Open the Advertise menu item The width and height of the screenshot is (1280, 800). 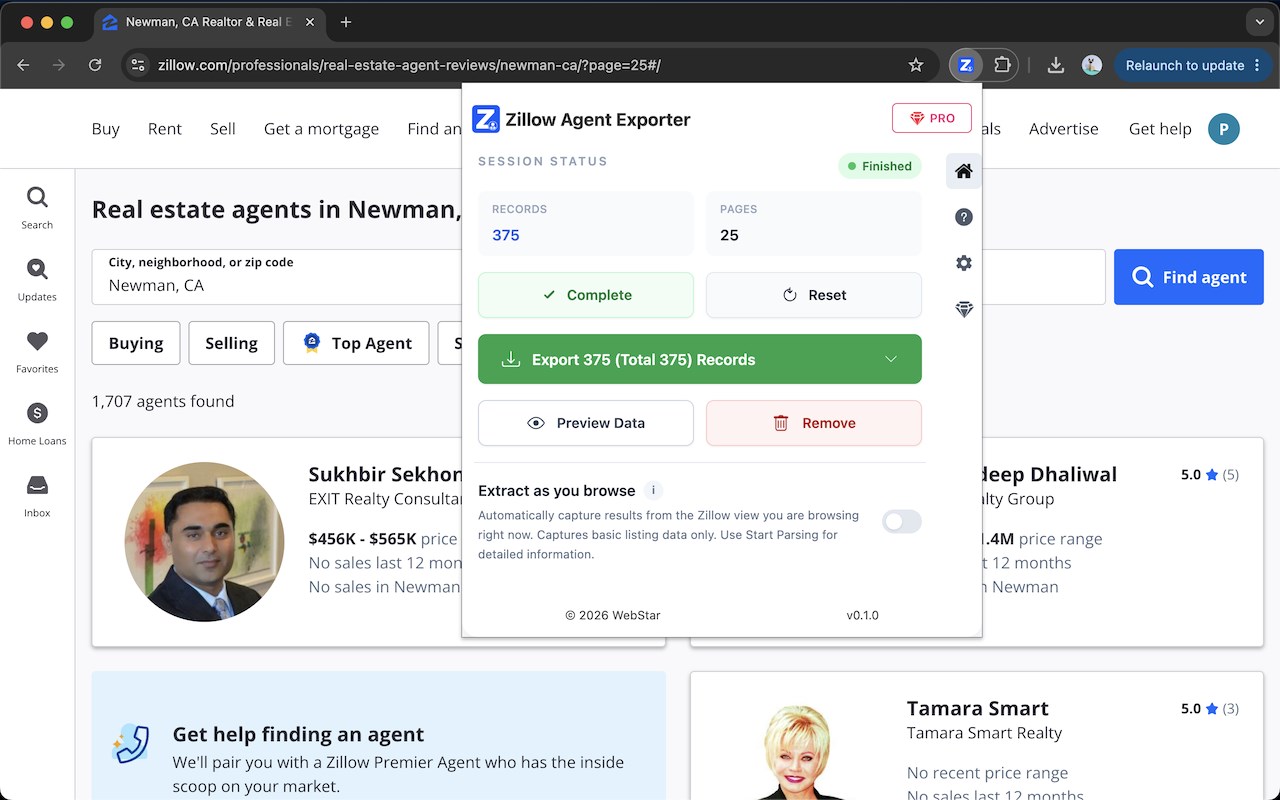click(x=1064, y=129)
